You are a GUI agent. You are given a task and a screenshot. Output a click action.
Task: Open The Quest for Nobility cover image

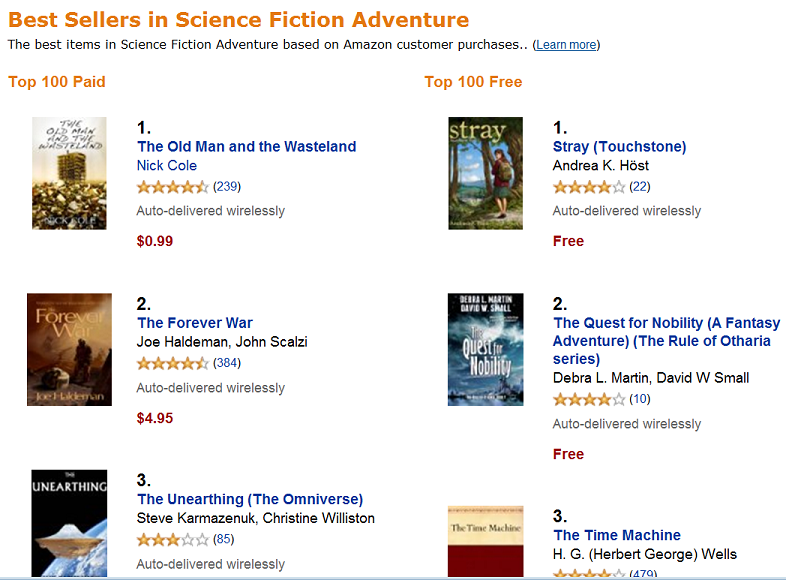pyautogui.click(x=485, y=349)
